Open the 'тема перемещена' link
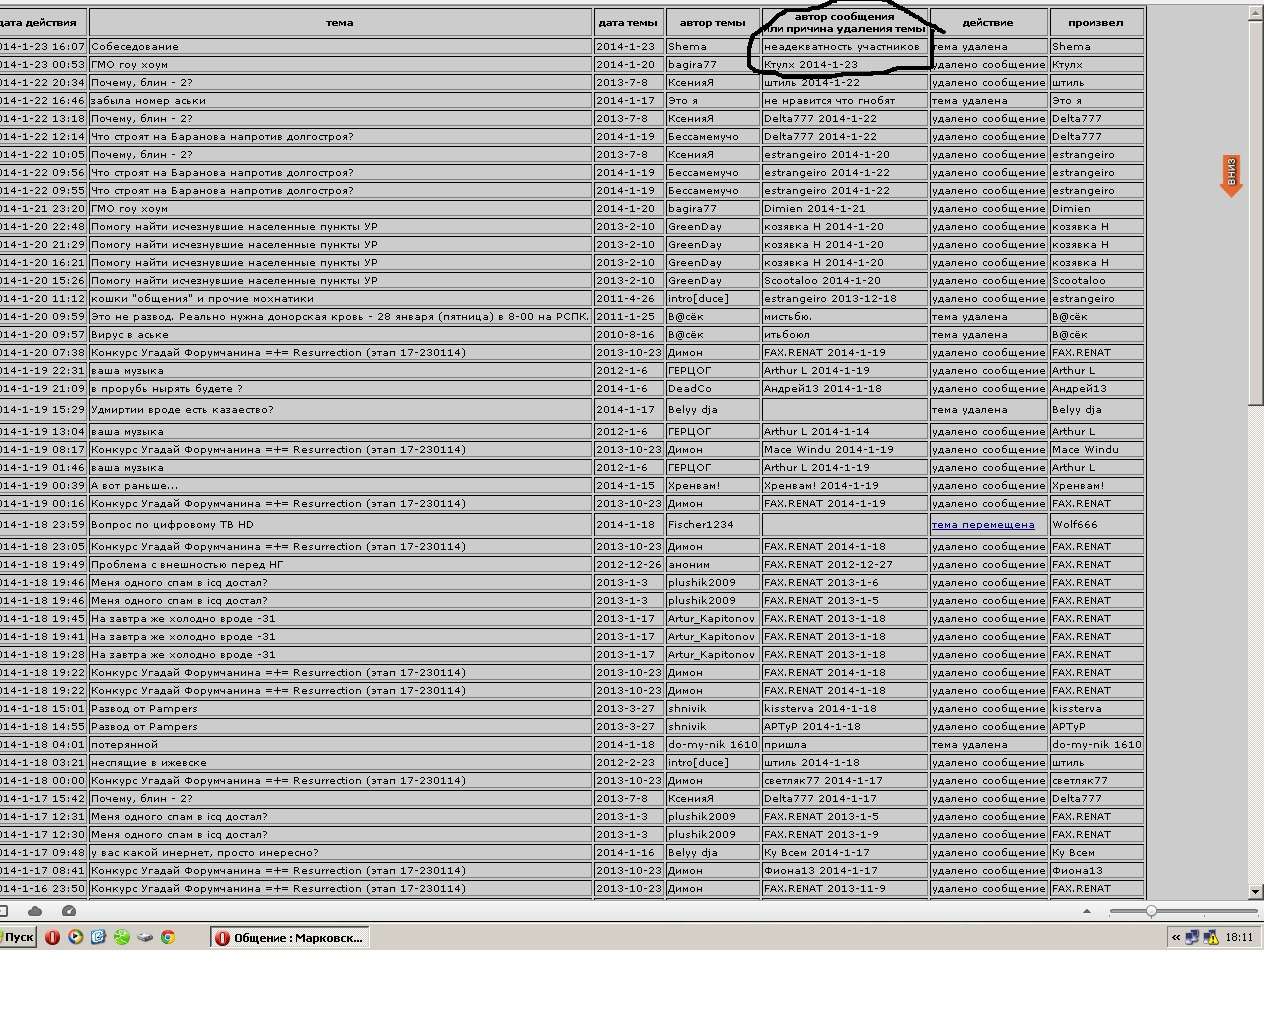Screen dimensions: 1280x1024 (x=983, y=524)
